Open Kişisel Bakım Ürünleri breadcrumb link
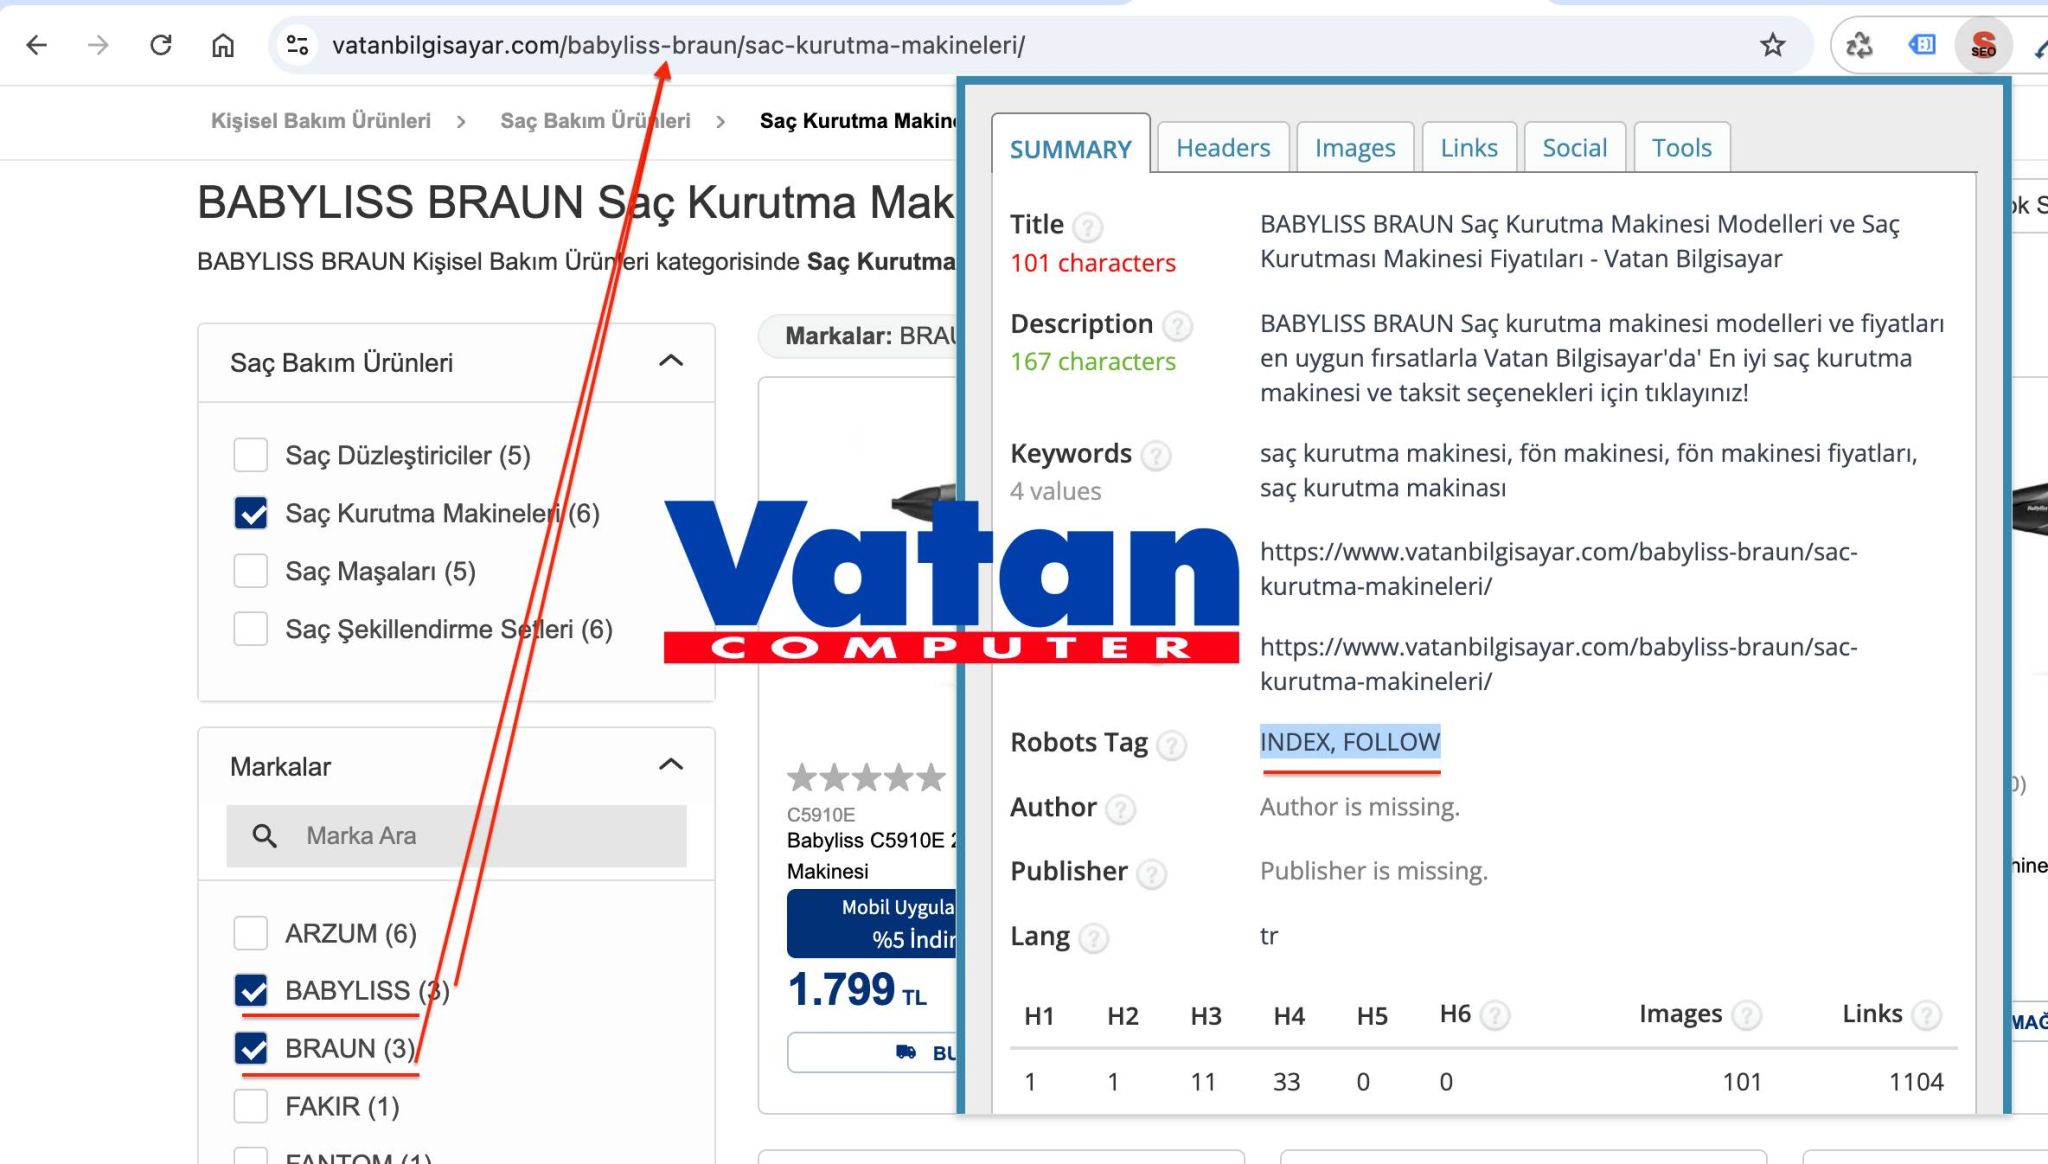2048x1164 pixels. 320,121
